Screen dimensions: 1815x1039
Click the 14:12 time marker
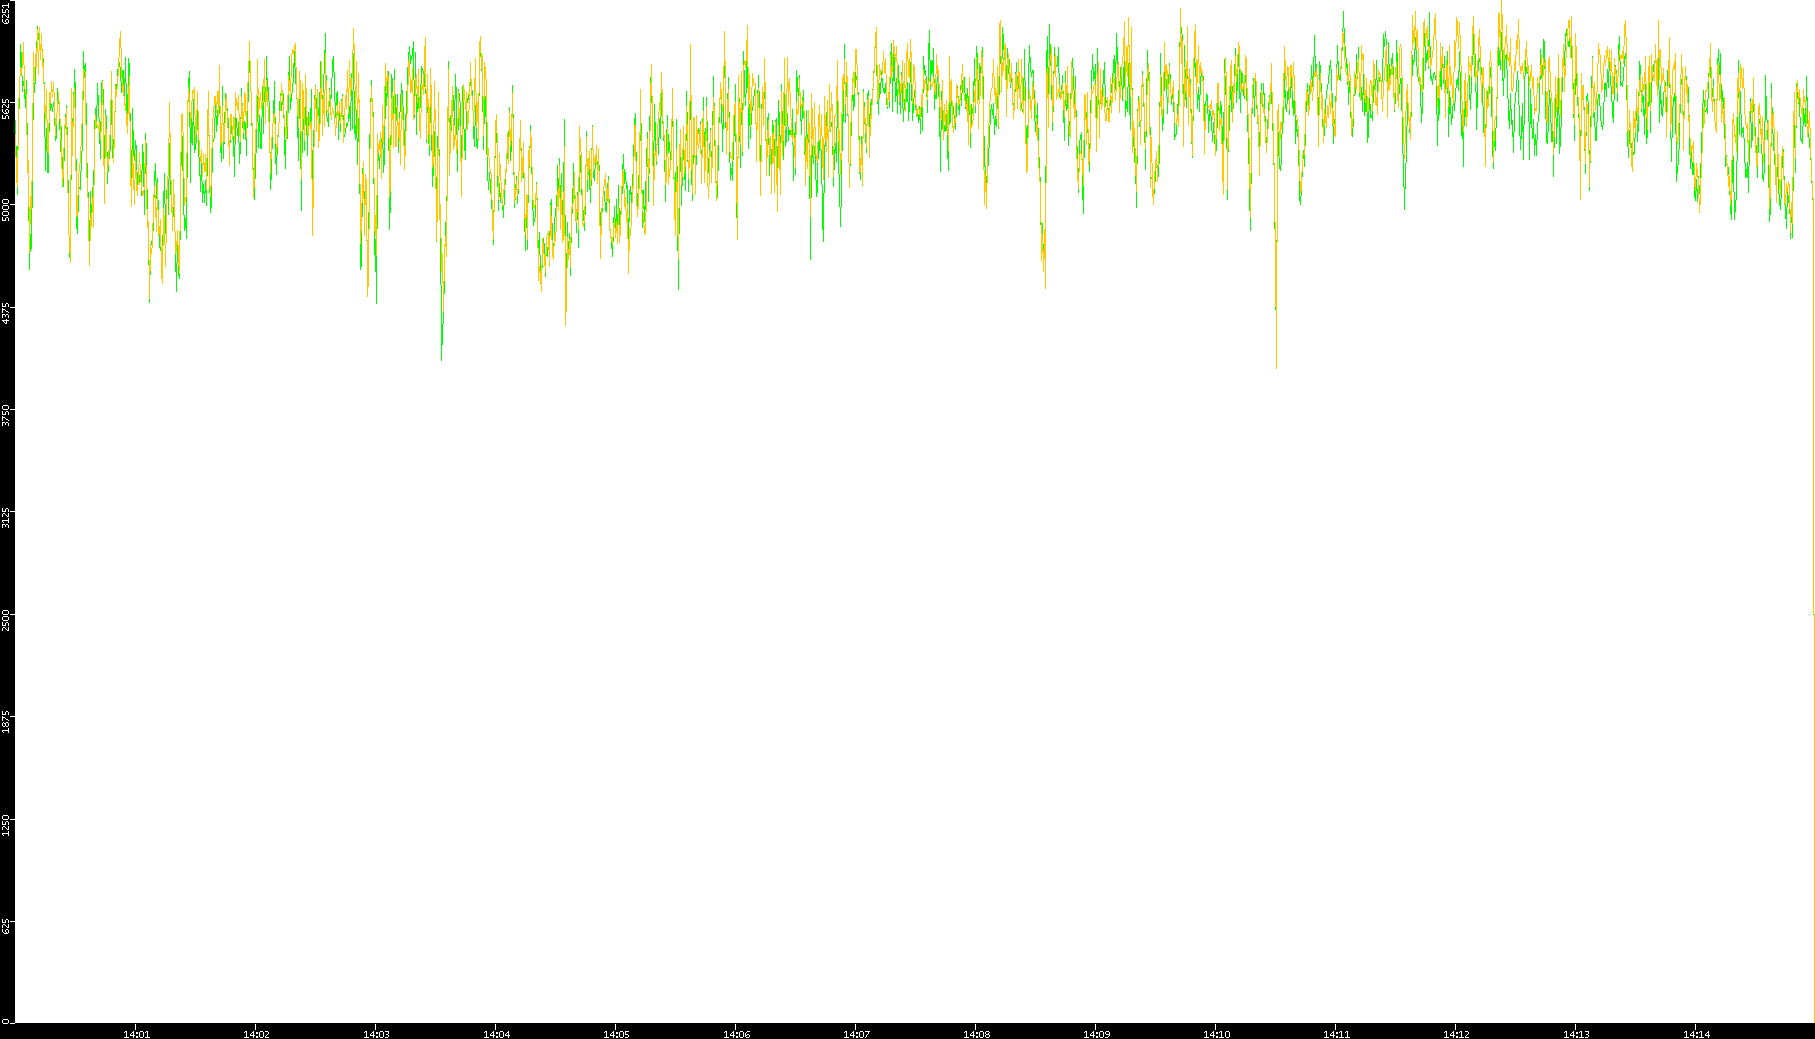pos(1456,1034)
